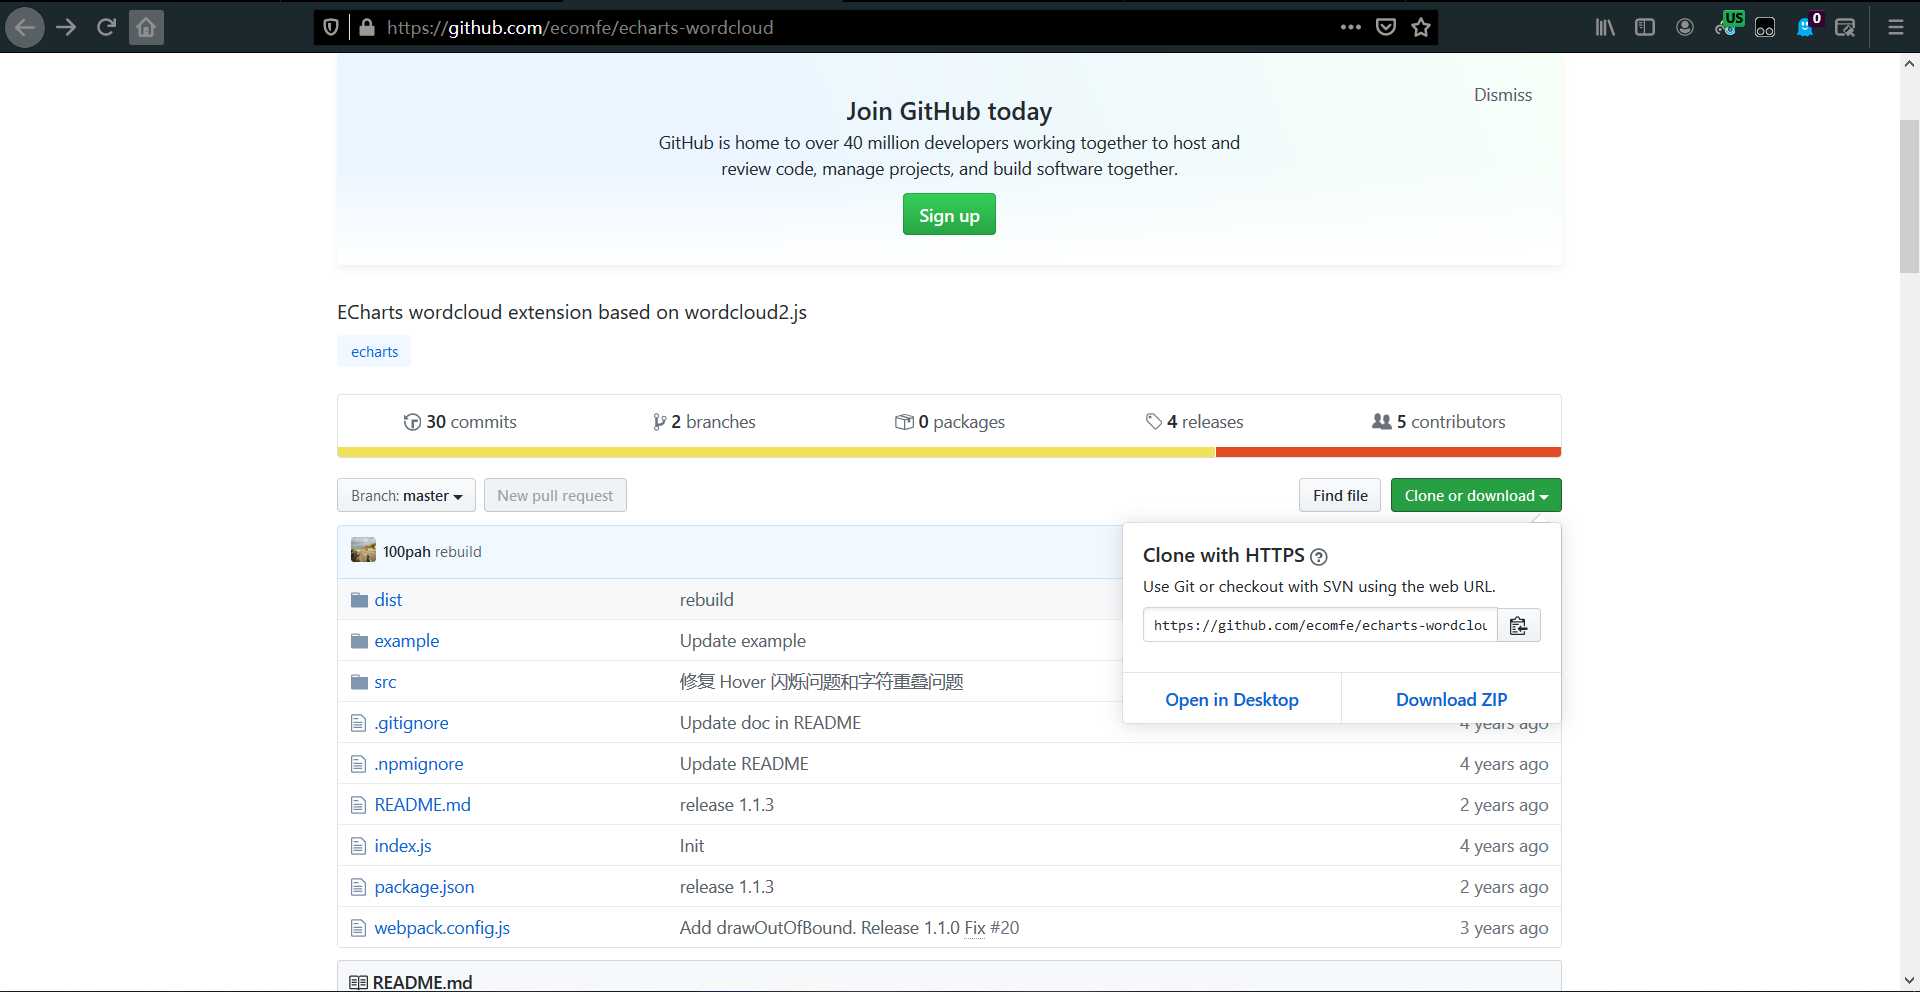This screenshot has height=992, width=1920.
Task: Click the red language bar segment
Action: tap(1388, 452)
